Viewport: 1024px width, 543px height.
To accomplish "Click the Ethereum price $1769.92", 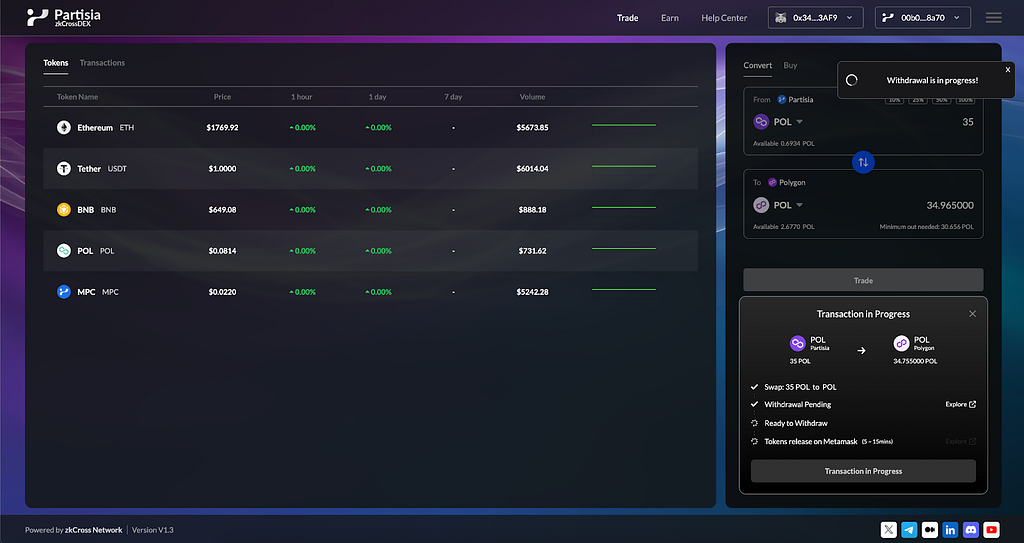I will tap(222, 127).
